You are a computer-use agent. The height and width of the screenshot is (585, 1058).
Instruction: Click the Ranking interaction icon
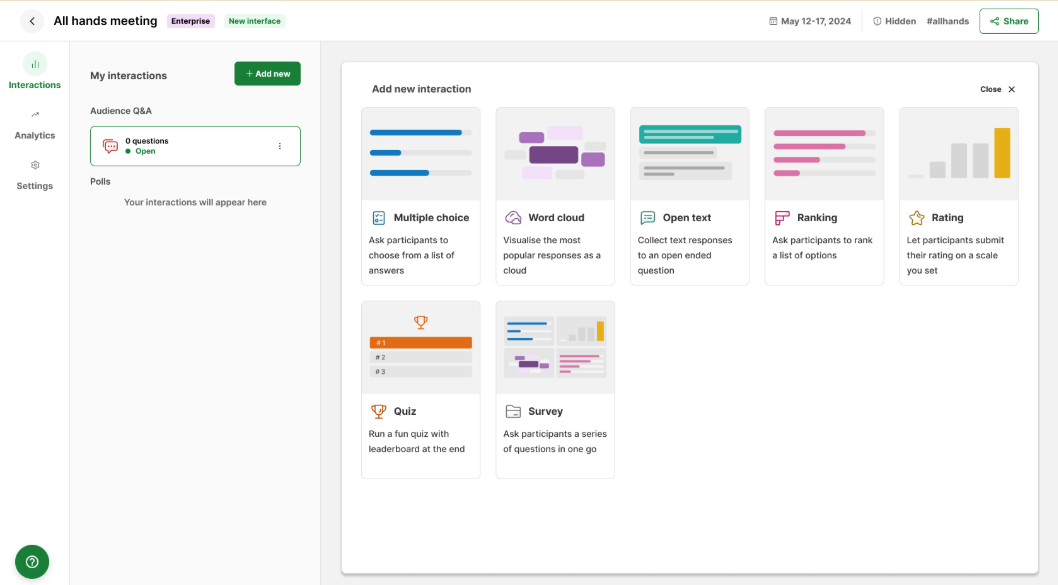[783, 217]
